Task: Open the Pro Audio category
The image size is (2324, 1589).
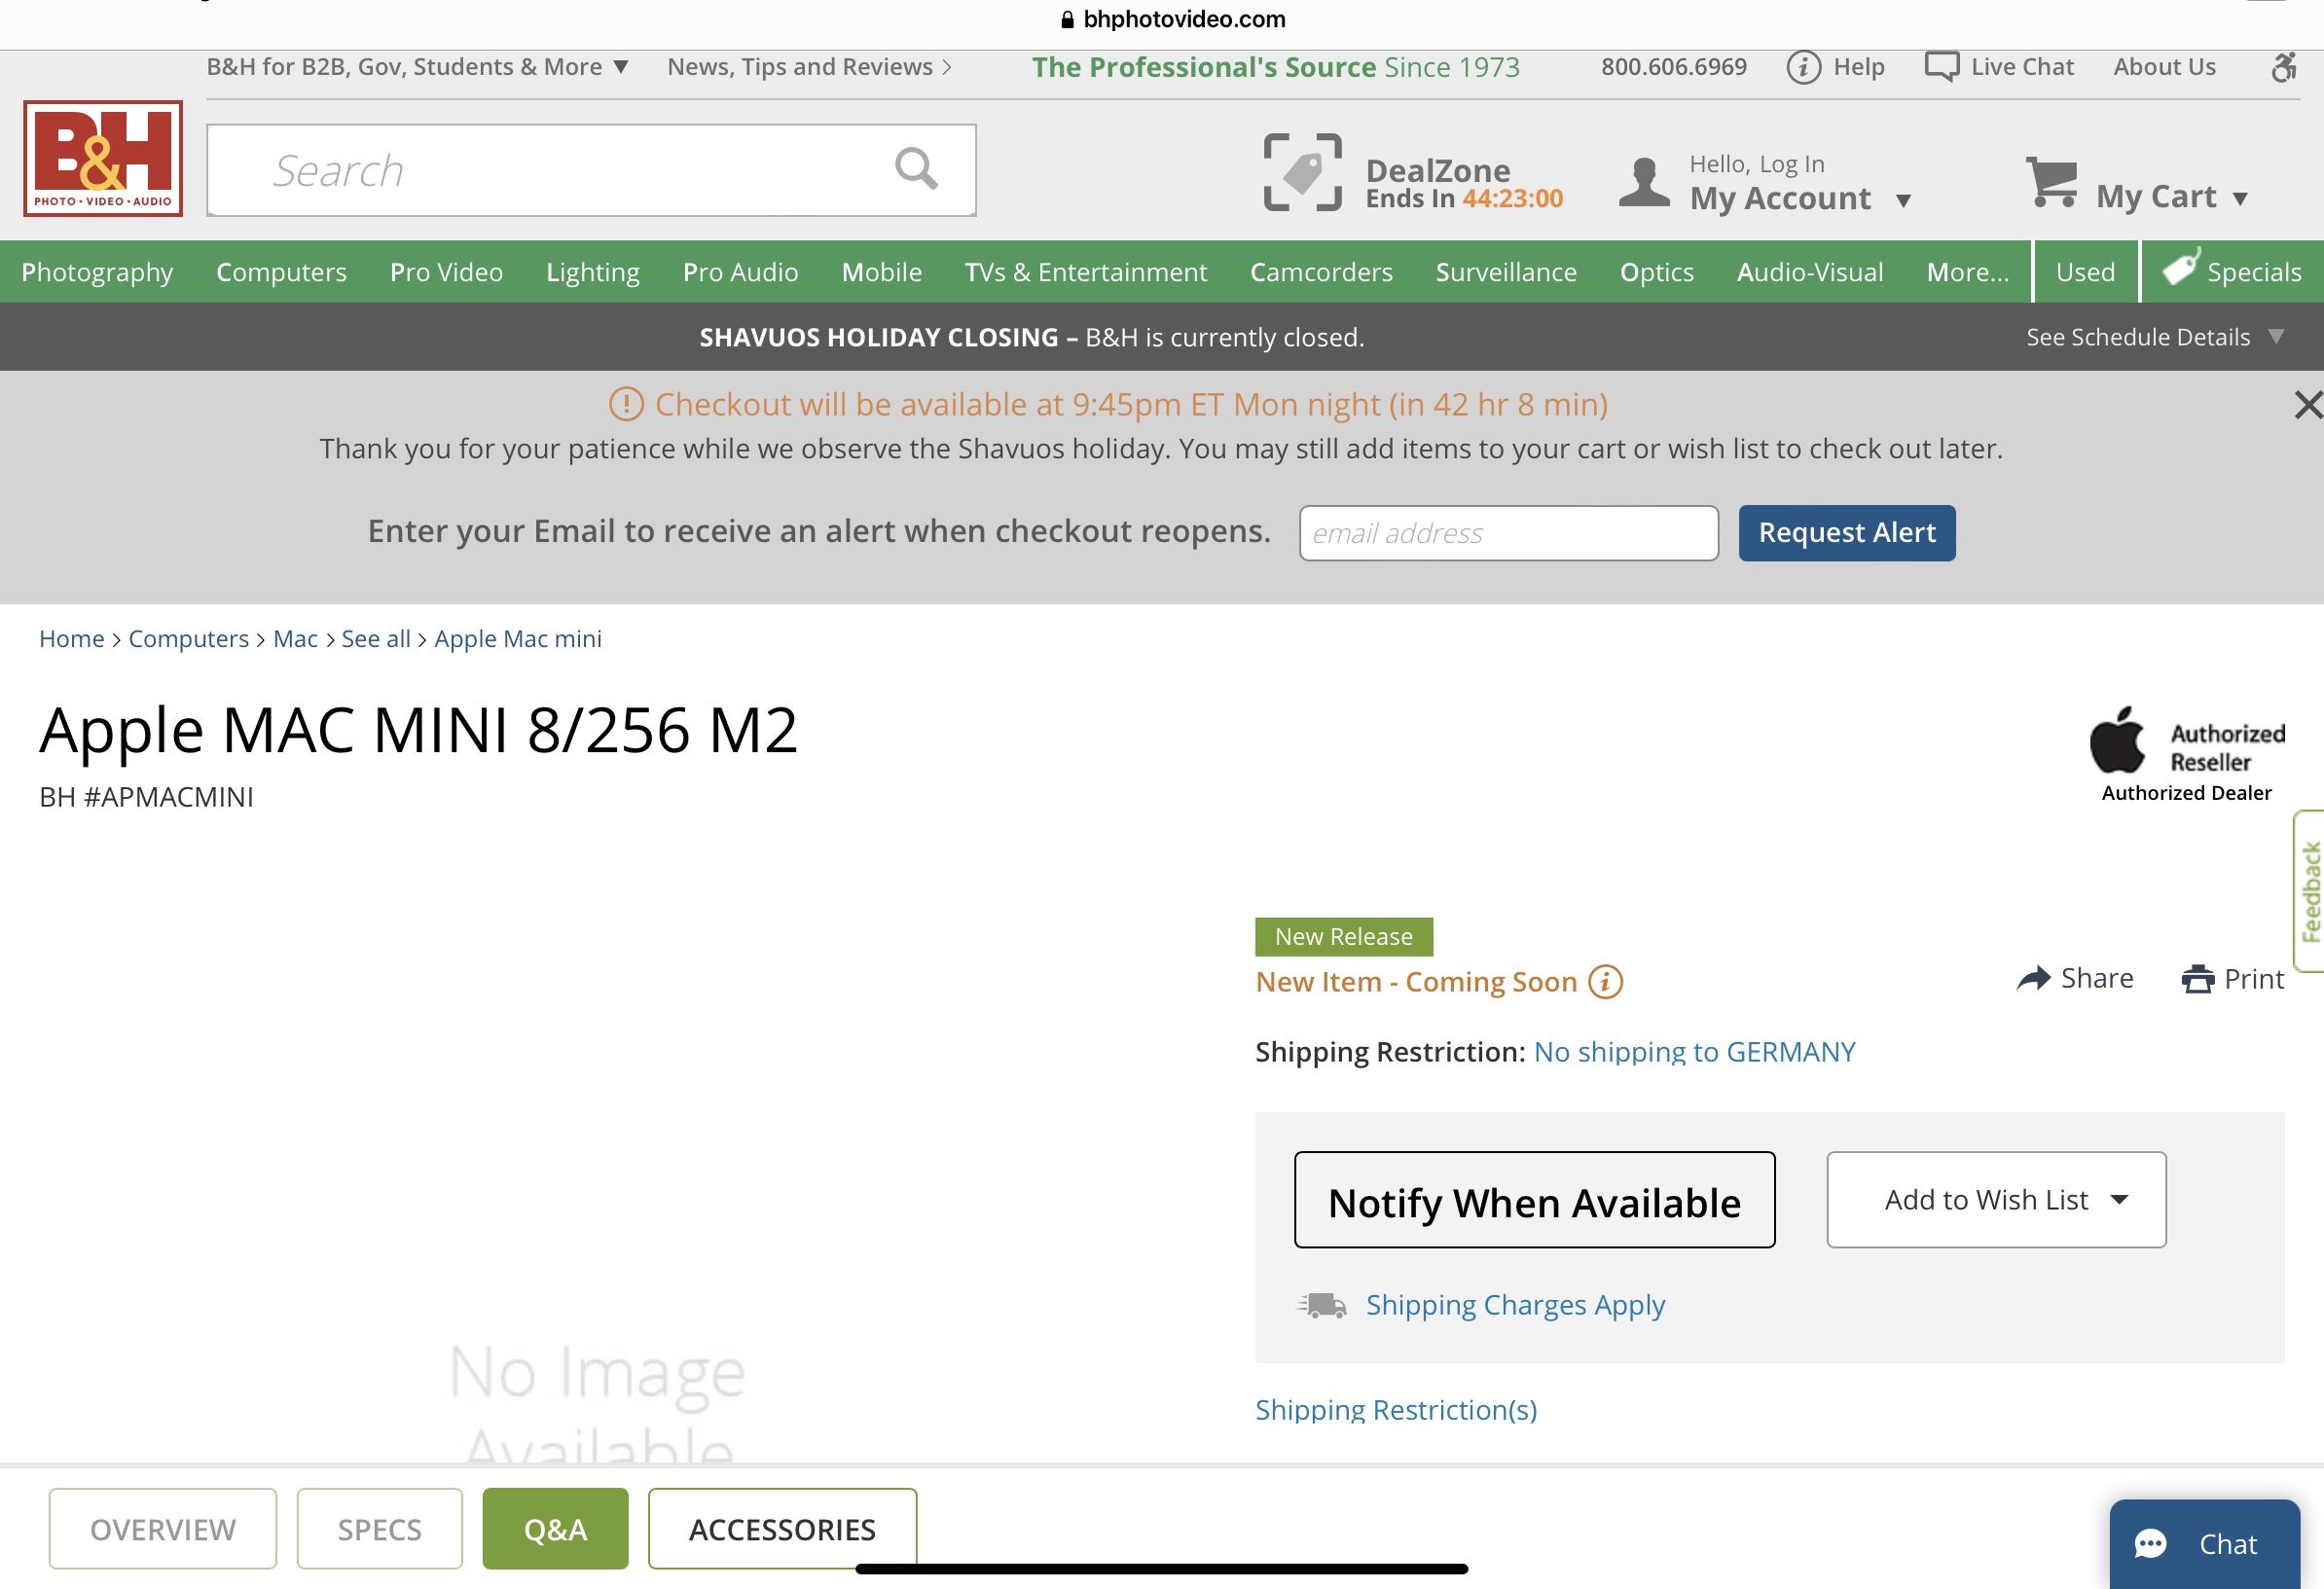Action: click(740, 272)
